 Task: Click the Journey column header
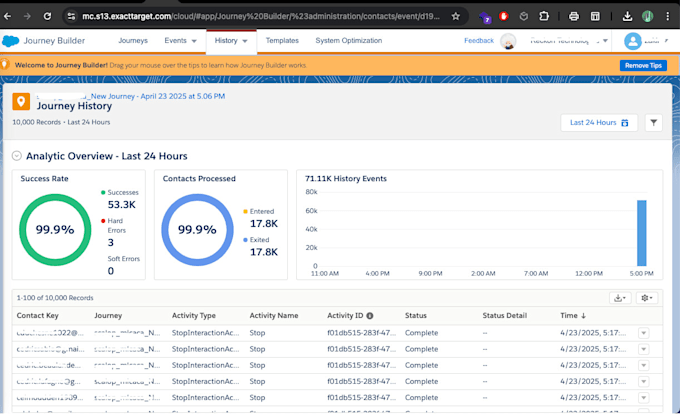coord(108,316)
